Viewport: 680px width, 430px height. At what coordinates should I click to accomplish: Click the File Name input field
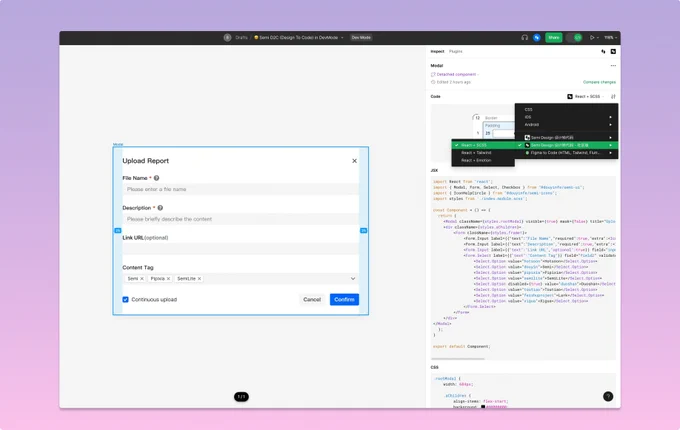tap(240, 189)
